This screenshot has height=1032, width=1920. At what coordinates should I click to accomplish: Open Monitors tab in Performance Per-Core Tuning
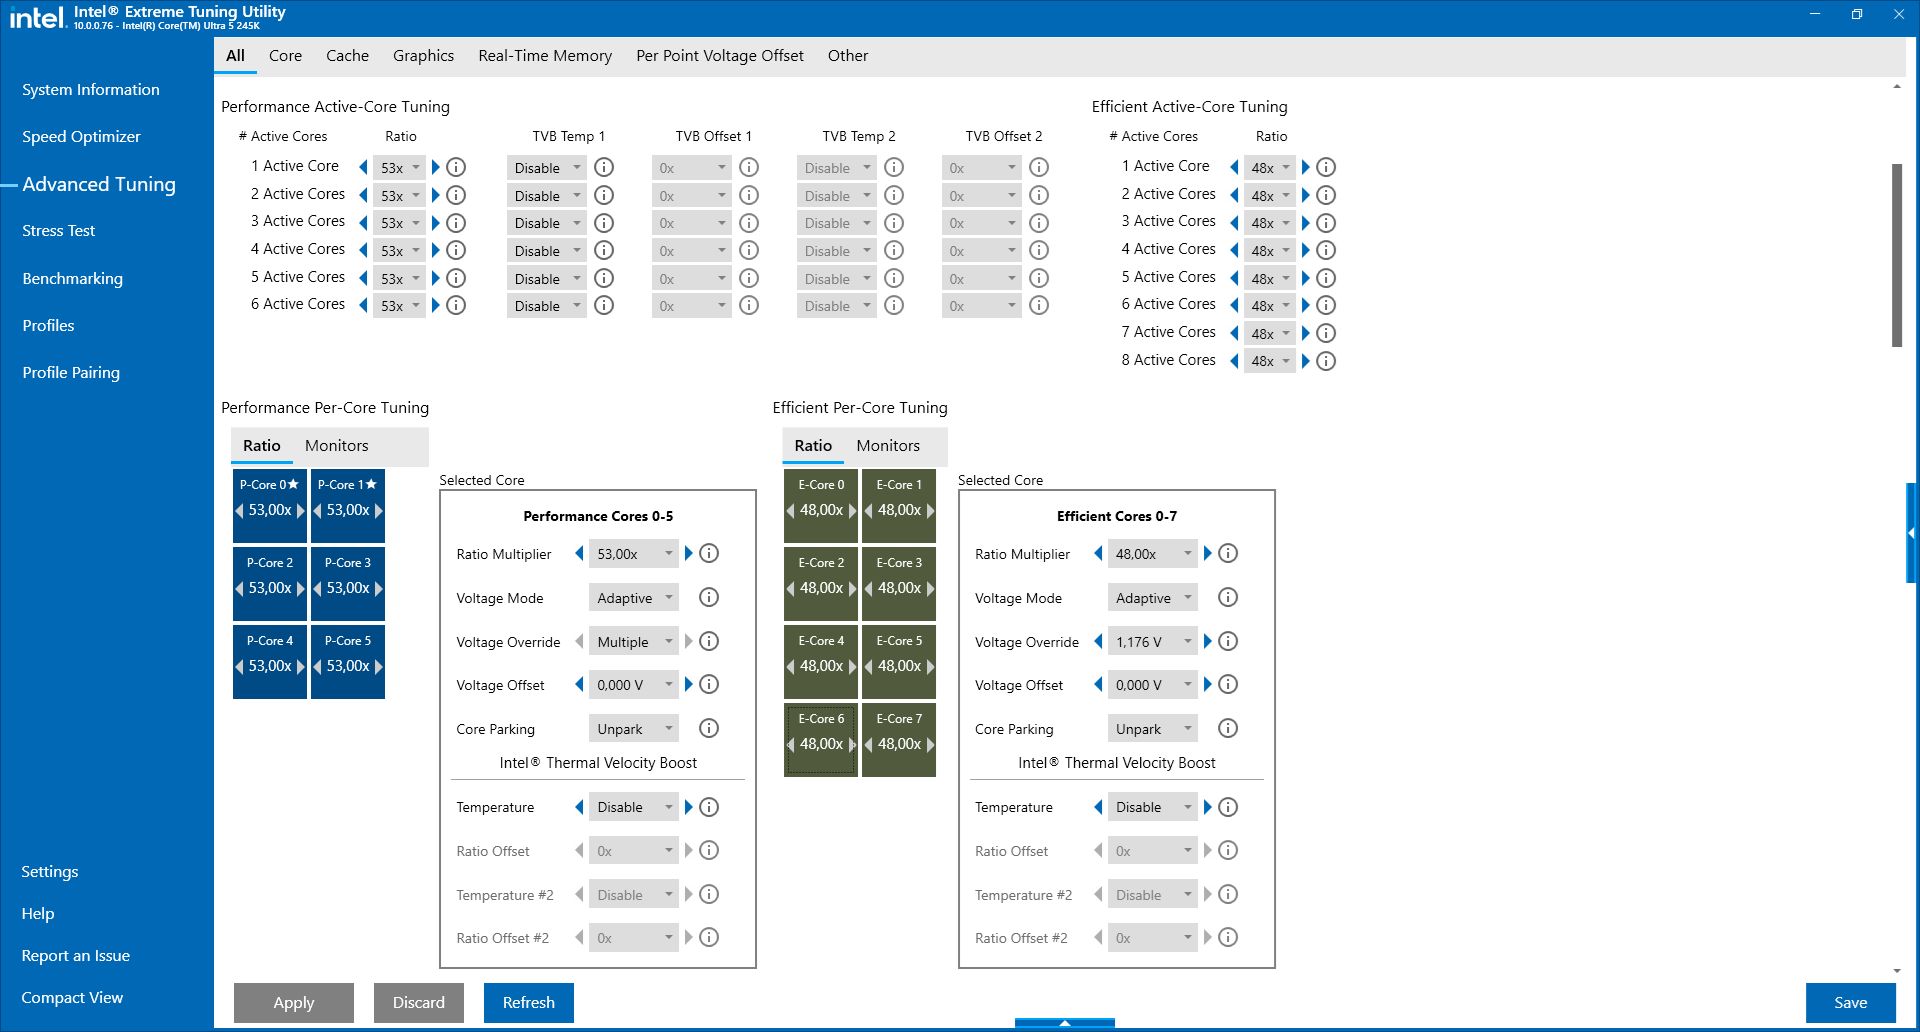pyautogui.click(x=337, y=446)
